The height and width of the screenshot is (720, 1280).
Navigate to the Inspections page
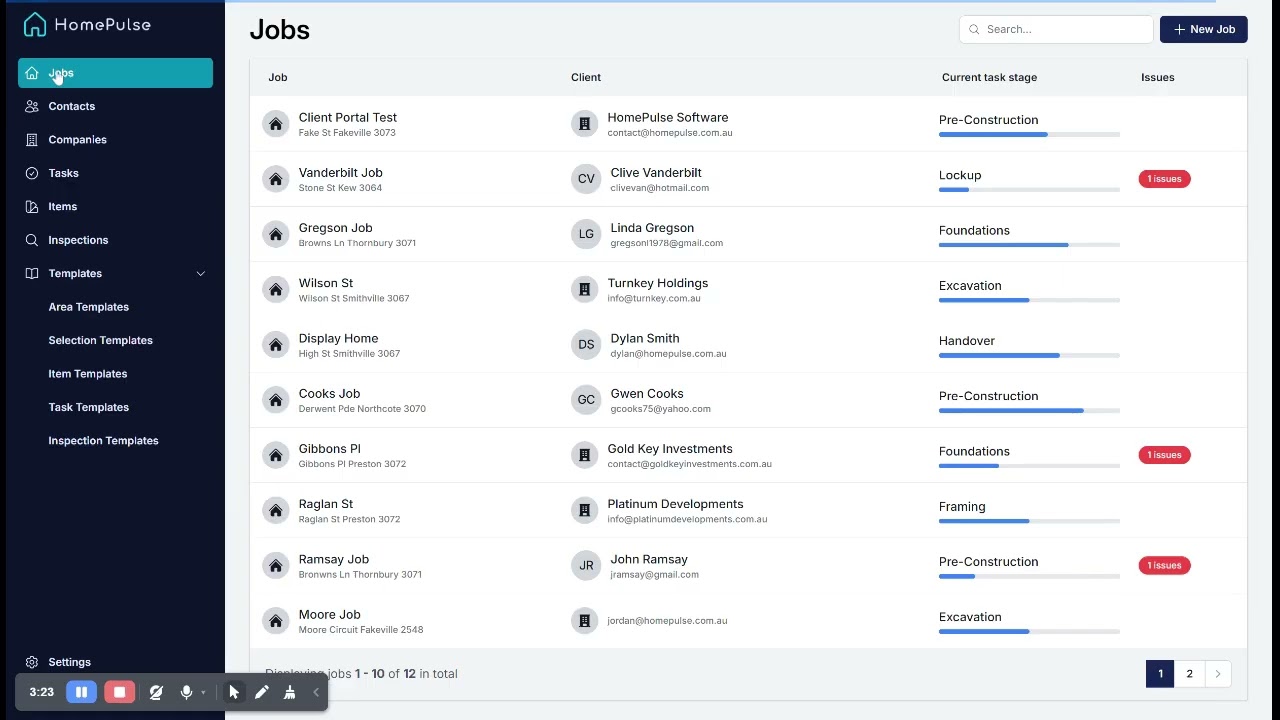[x=78, y=240]
